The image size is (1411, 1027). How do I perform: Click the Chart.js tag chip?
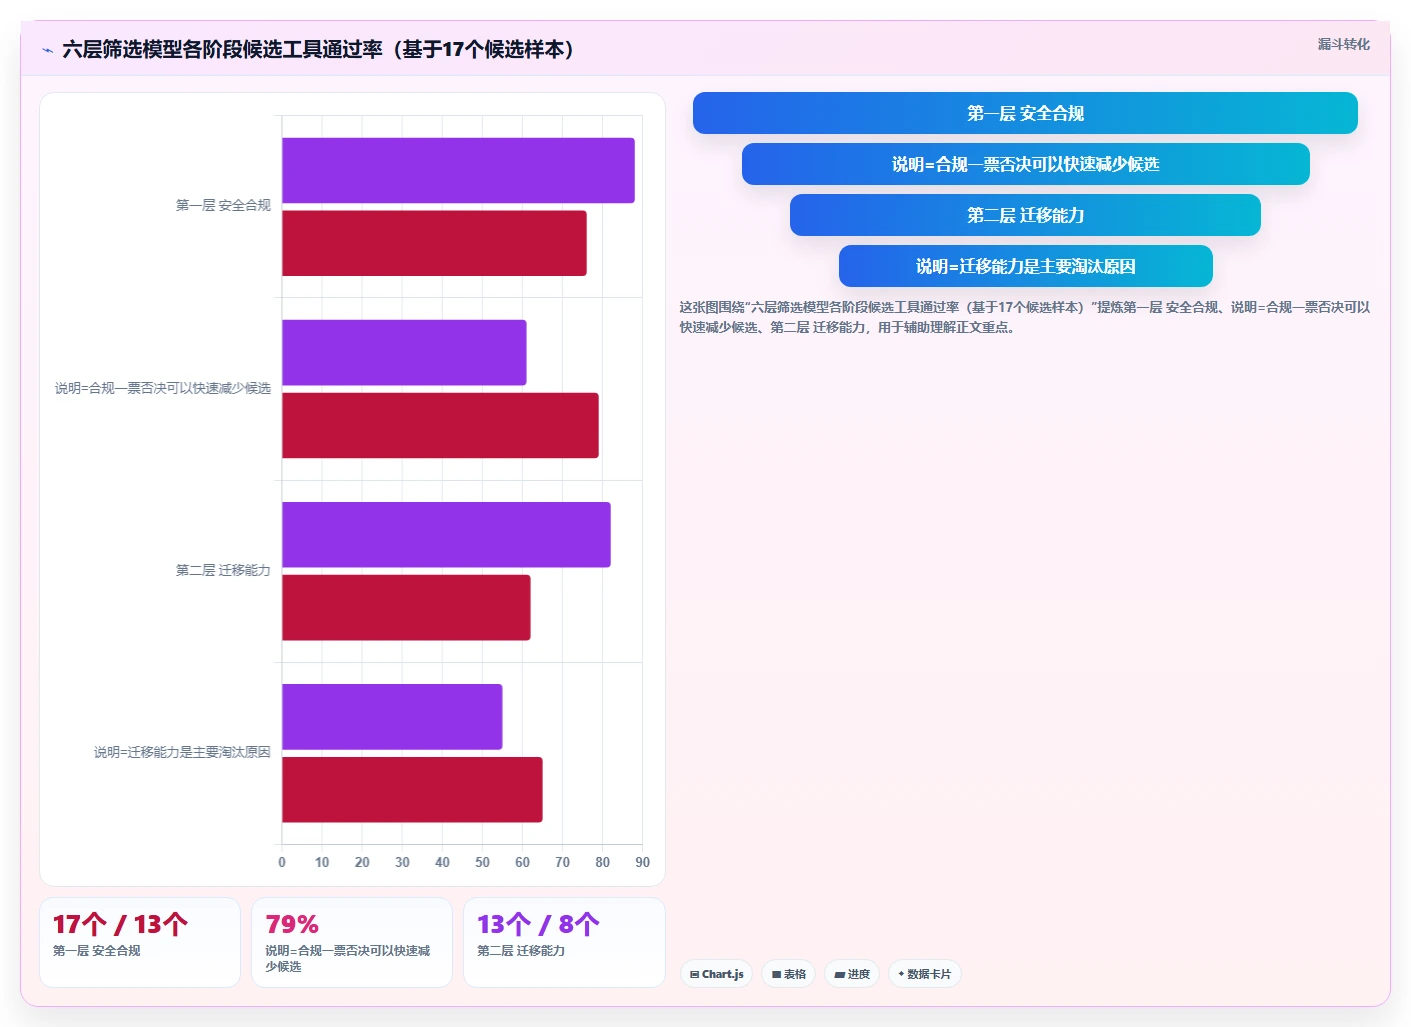pyautogui.click(x=716, y=974)
